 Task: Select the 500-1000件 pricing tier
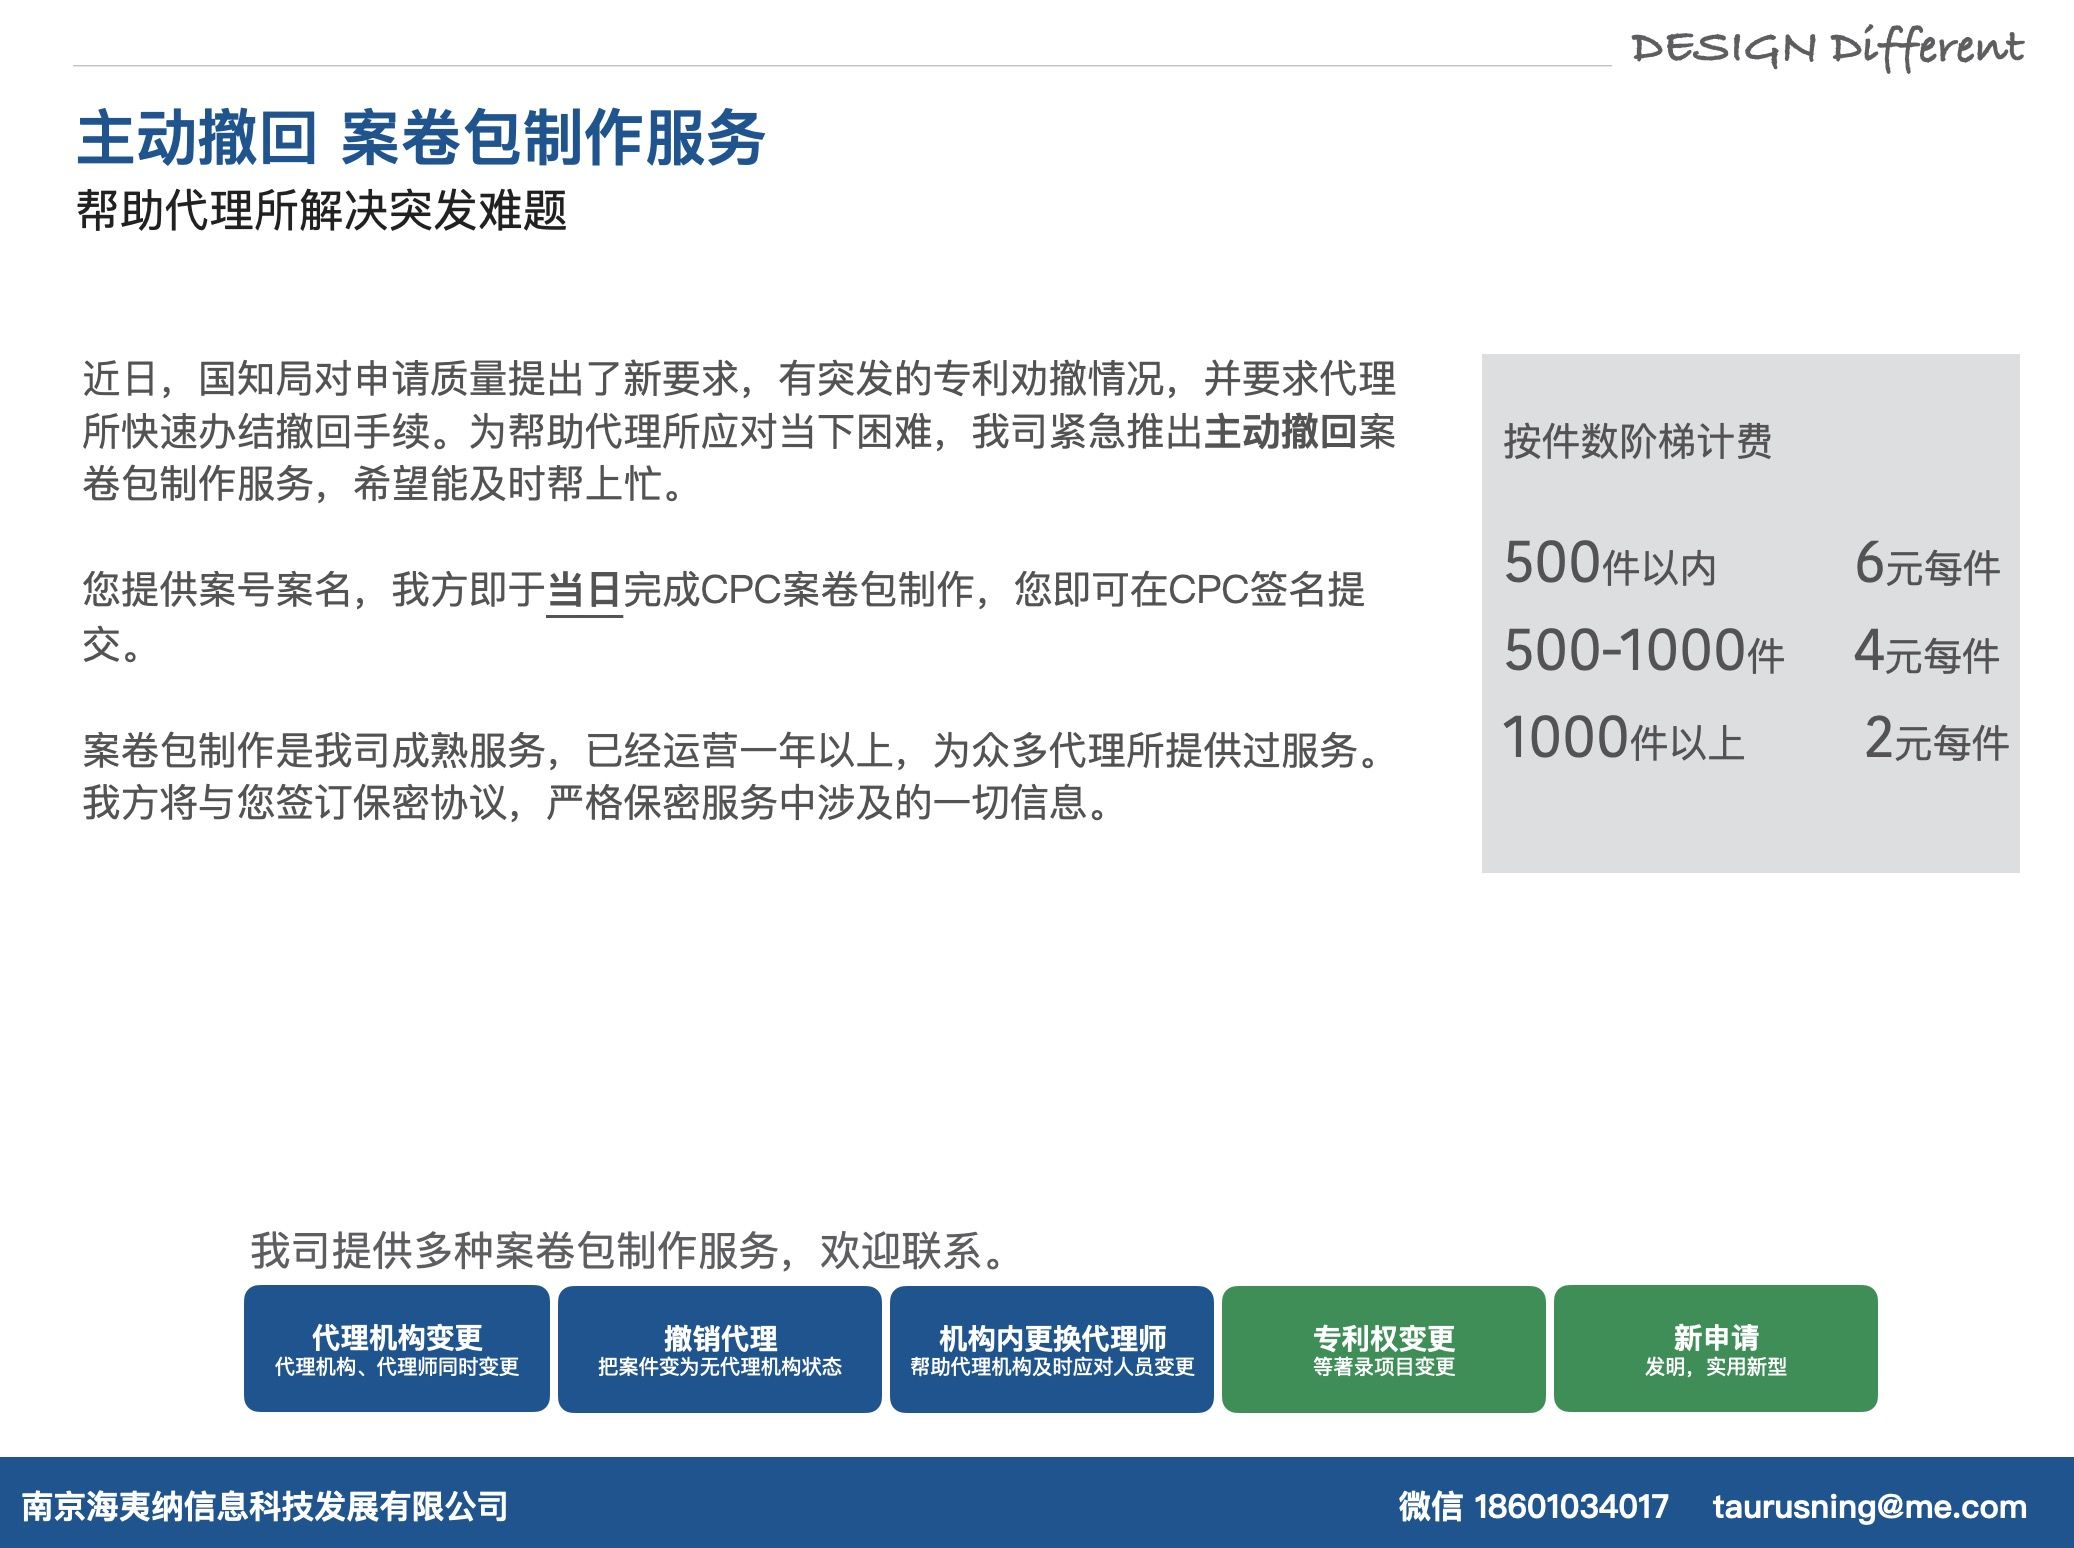pos(1644,652)
